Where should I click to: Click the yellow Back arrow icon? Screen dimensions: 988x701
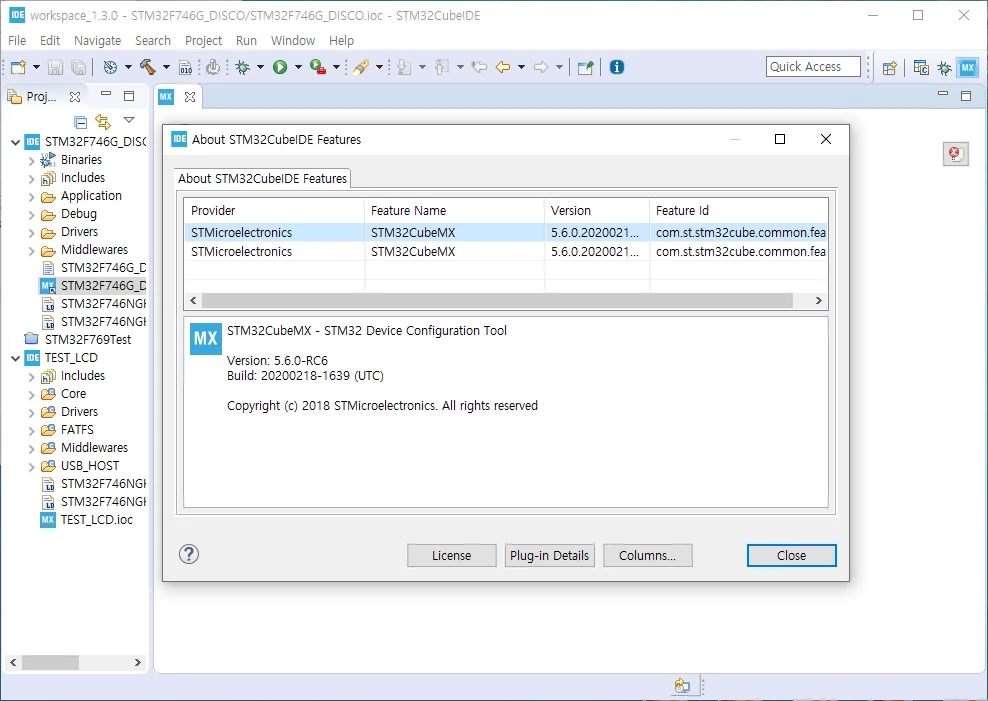(502, 67)
